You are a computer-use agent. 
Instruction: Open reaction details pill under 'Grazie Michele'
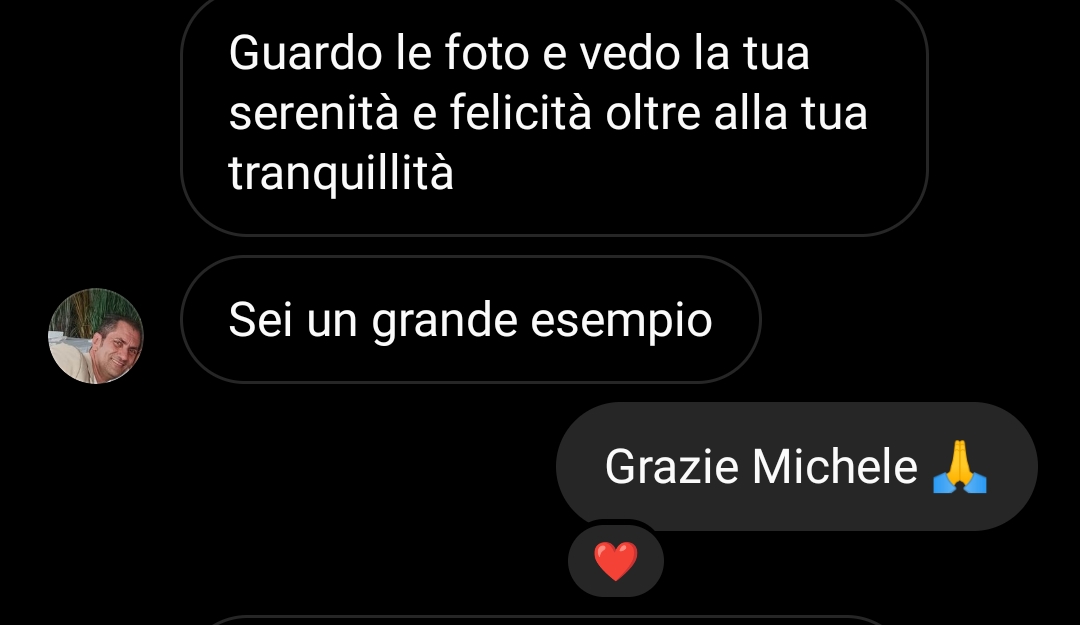616,561
